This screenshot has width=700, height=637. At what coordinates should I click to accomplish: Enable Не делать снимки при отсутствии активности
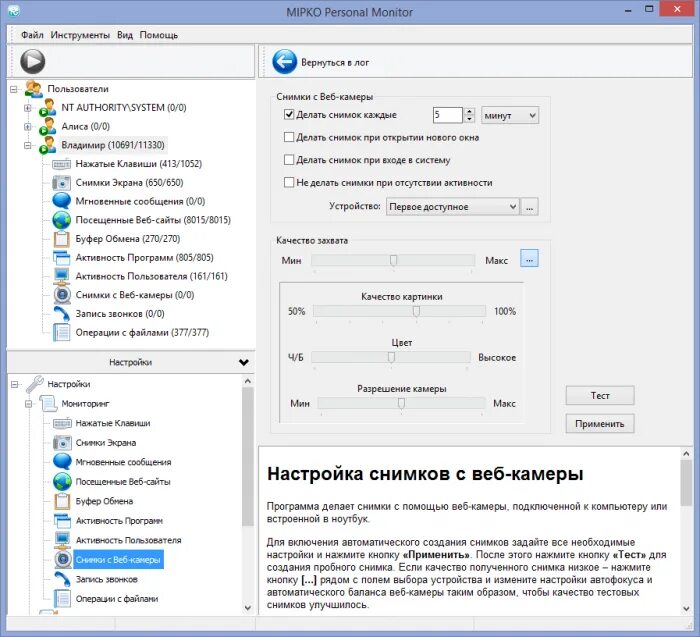click(x=289, y=182)
